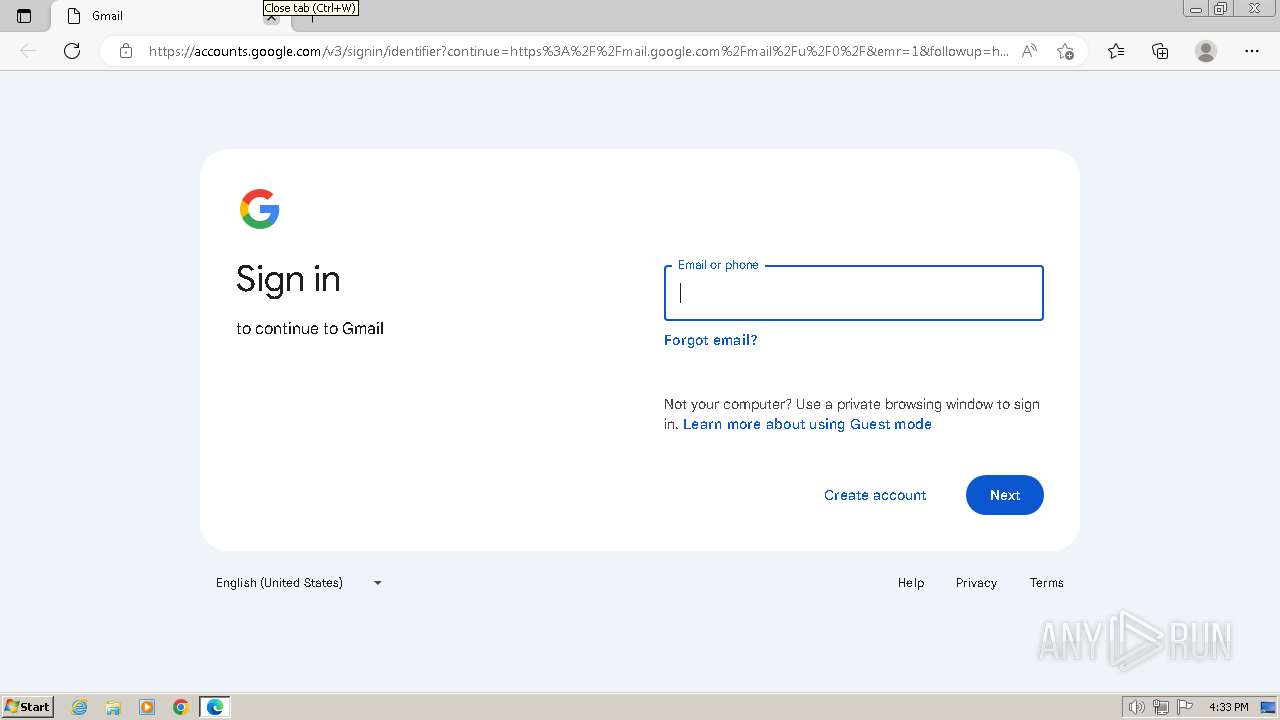Restore down the browser window
The height and width of the screenshot is (720, 1280).
tap(1221, 9)
